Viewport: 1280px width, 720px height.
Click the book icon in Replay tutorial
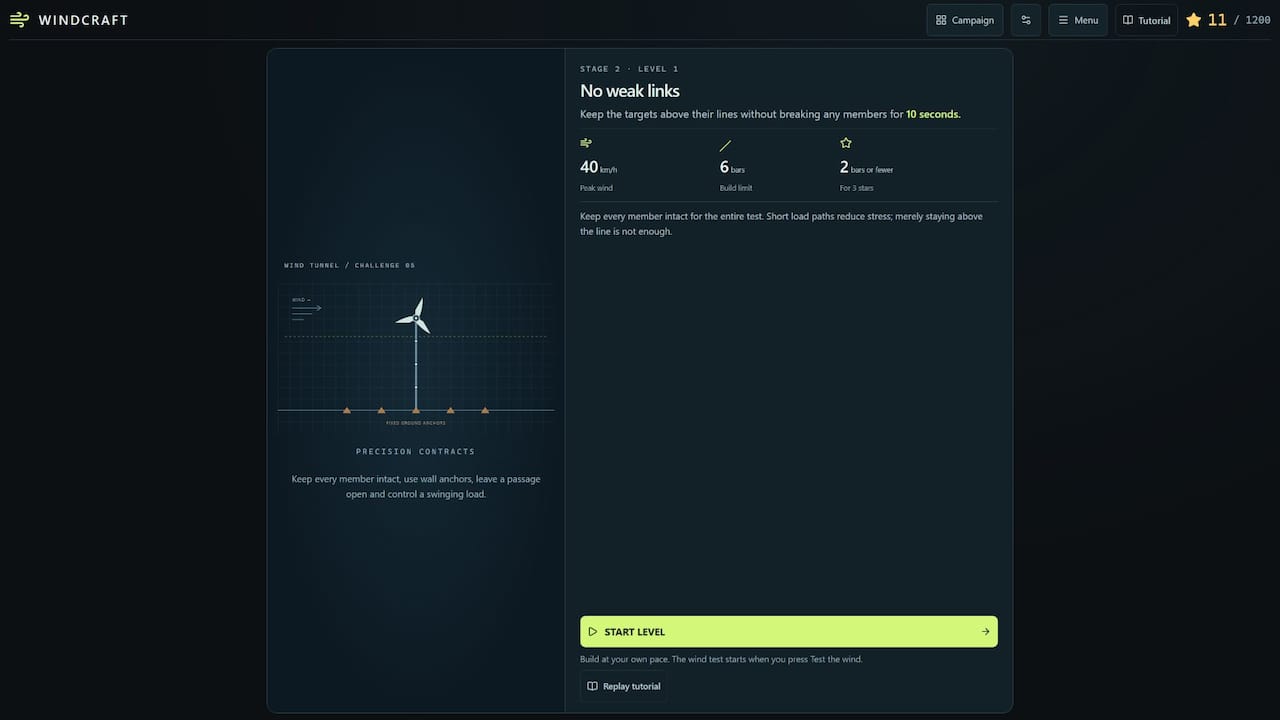coord(593,686)
